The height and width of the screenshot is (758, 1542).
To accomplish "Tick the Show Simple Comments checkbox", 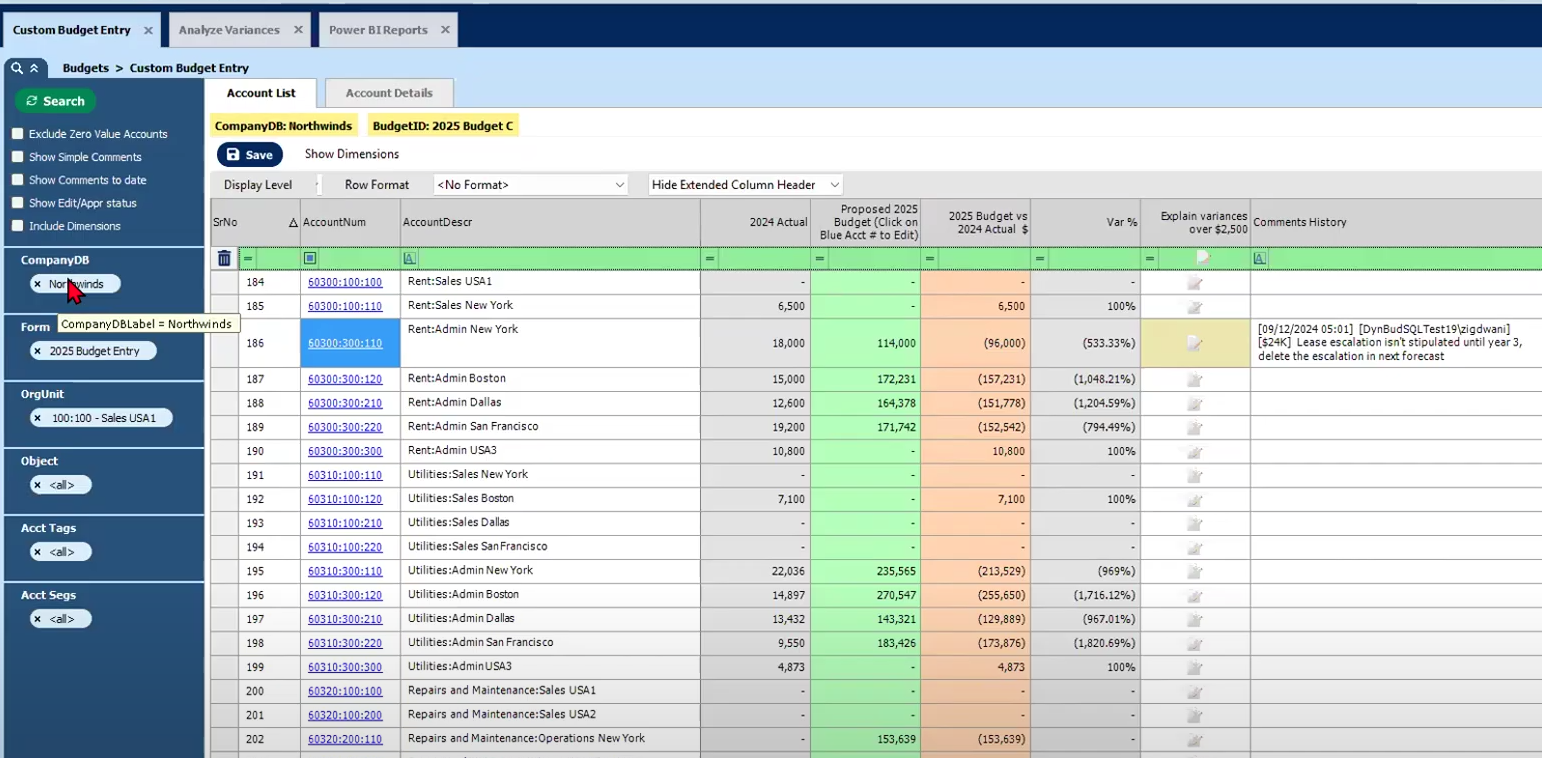I will (17, 157).
